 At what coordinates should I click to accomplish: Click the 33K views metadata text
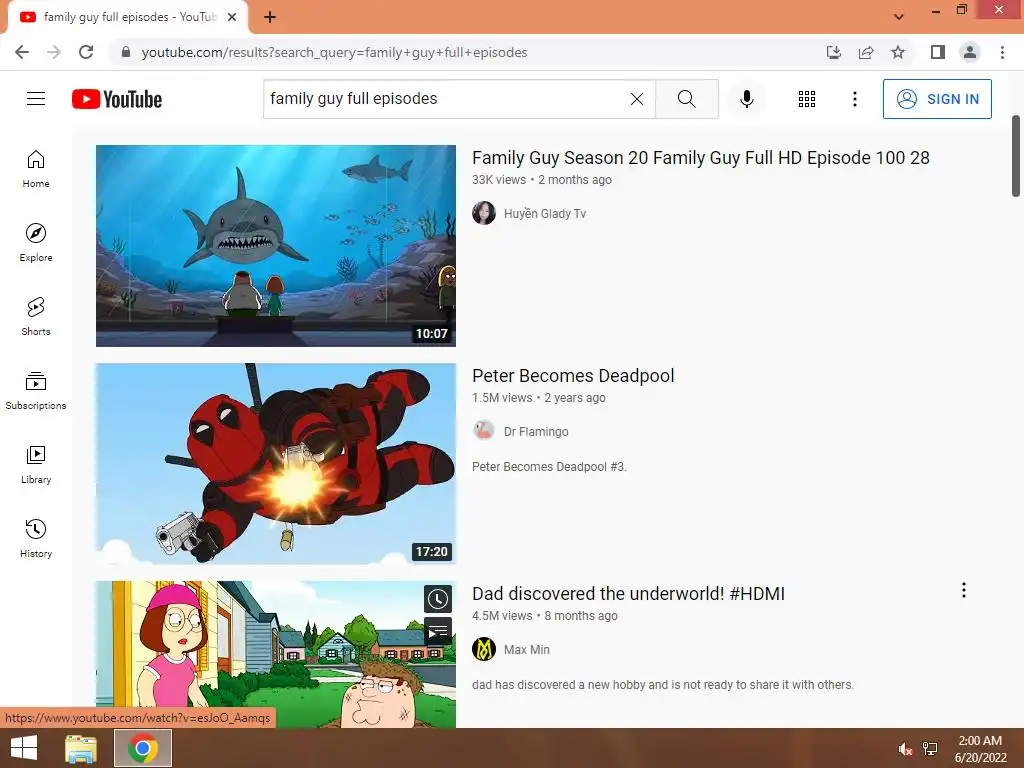click(499, 180)
